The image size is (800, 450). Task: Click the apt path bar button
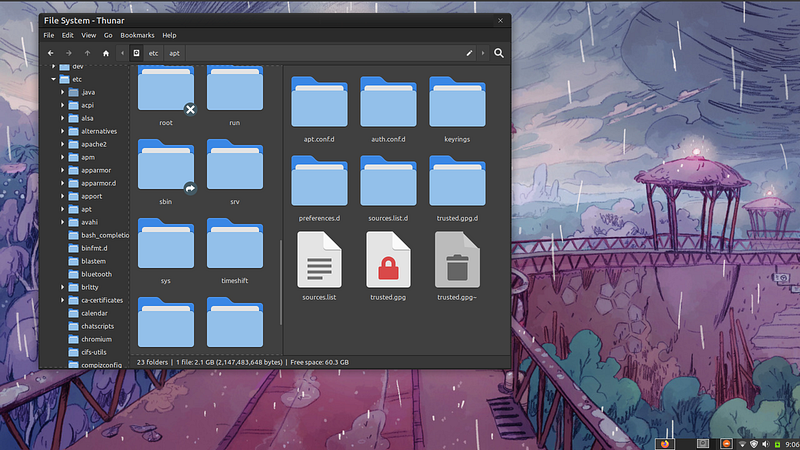(174, 53)
